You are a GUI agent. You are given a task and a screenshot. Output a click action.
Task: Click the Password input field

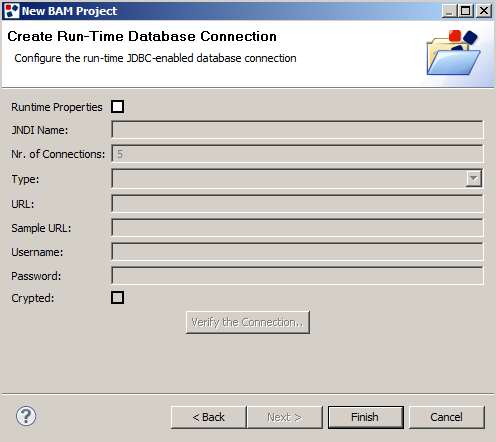coord(297,276)
